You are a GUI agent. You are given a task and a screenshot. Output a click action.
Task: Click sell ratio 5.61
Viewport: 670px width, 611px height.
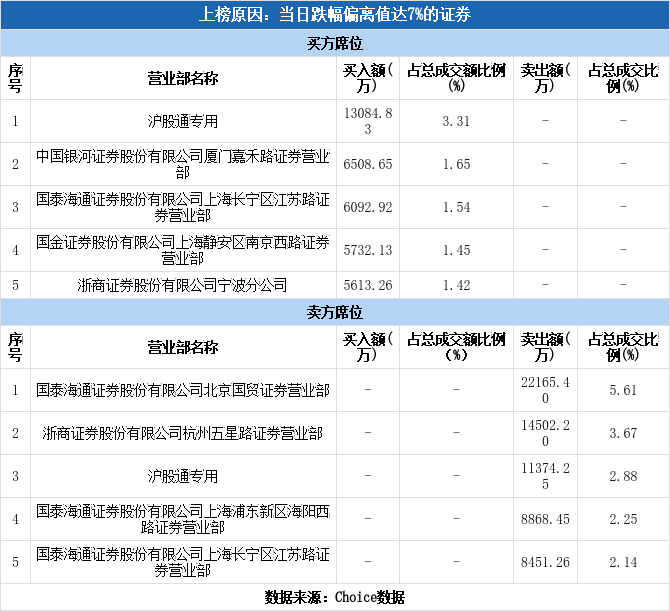coord(623,390)
